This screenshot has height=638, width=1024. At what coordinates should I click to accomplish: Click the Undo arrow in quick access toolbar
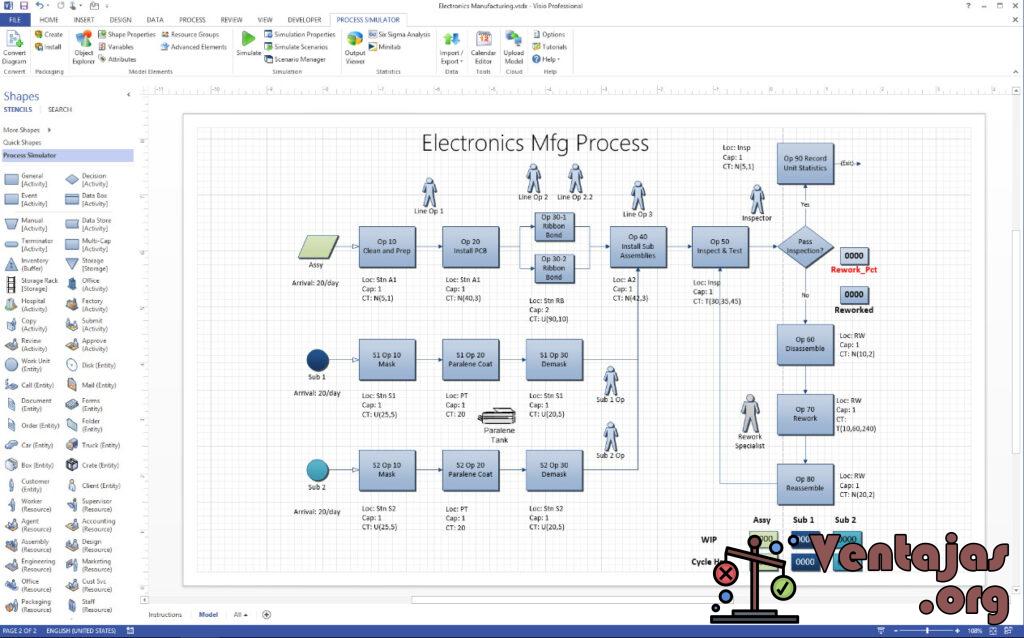pyautogui.click(x=39, y=6)
